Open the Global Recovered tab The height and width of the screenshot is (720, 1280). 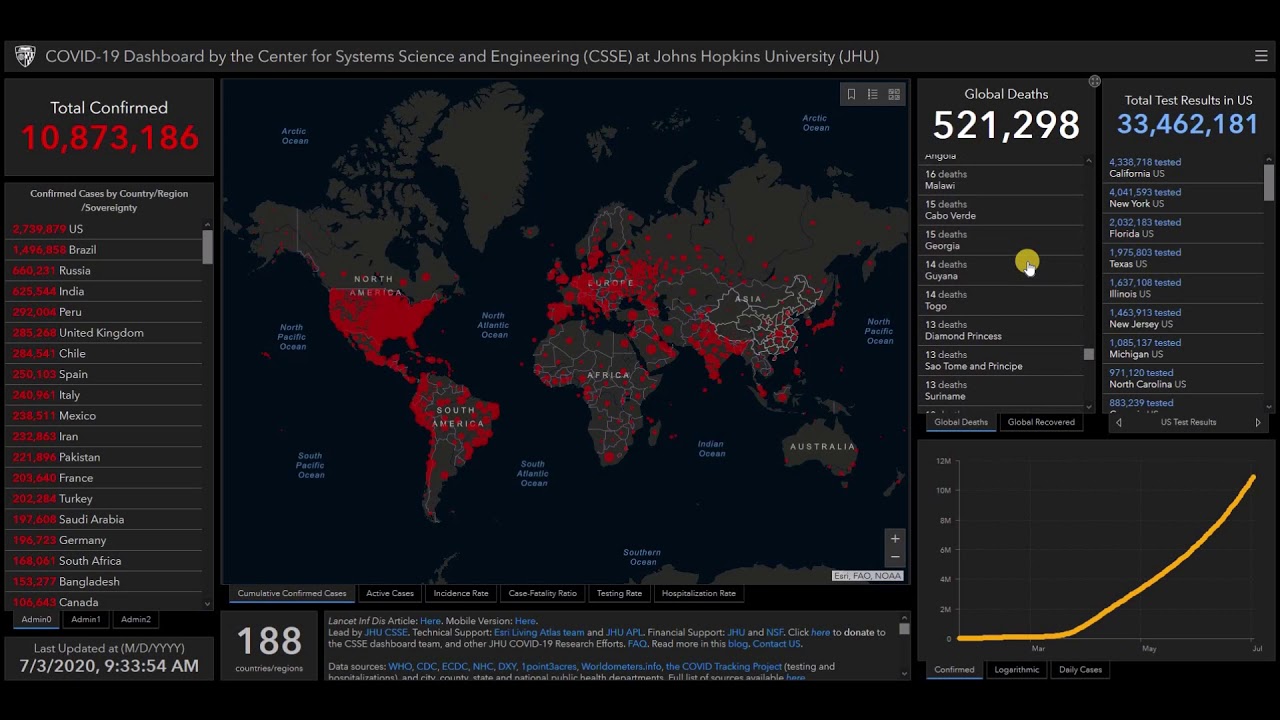tap(1041, 422)
